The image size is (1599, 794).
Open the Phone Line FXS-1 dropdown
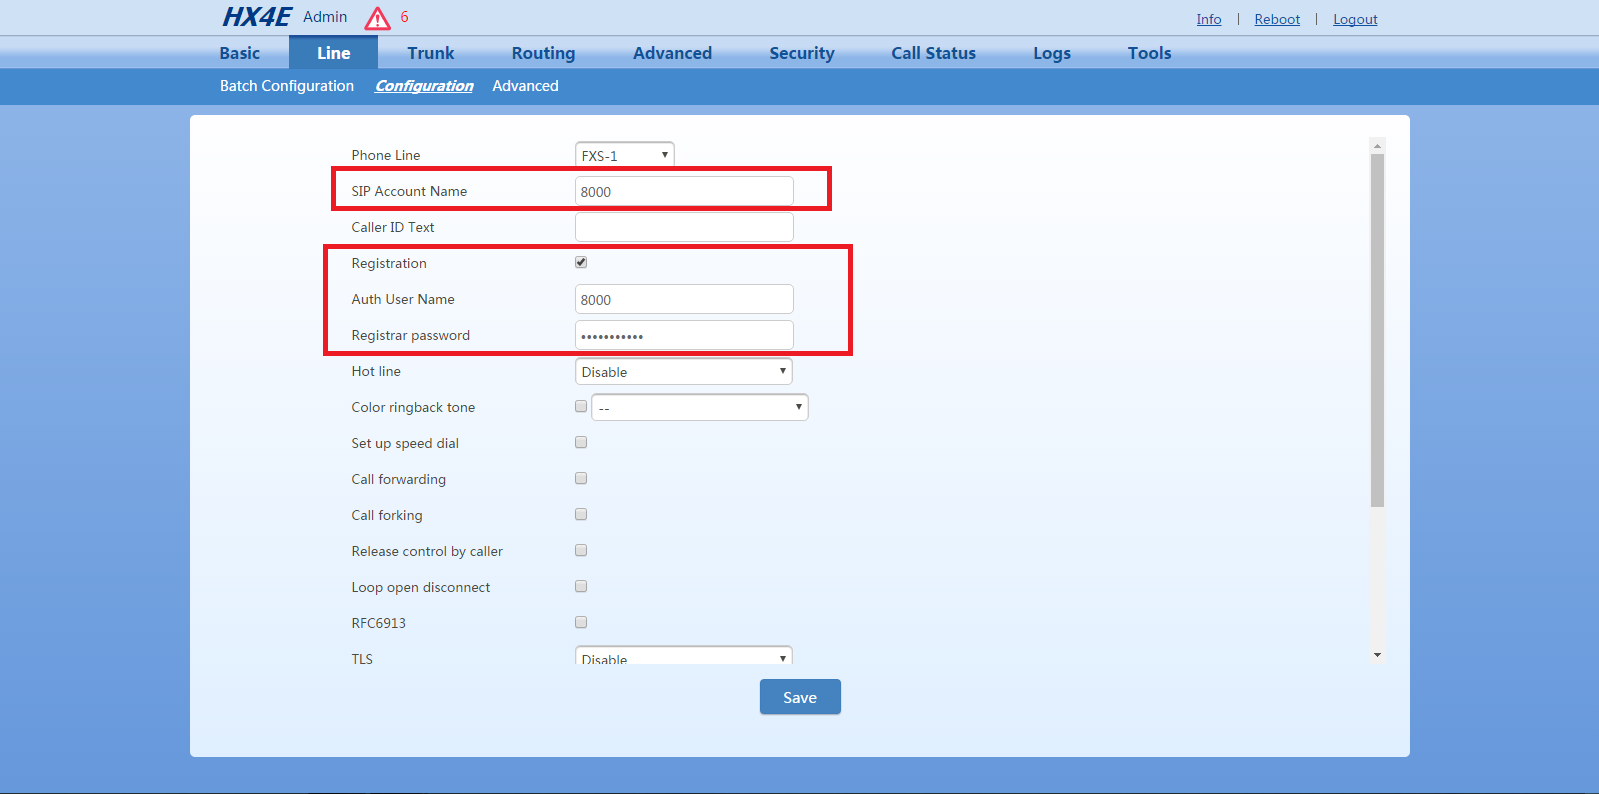(624, 155)
